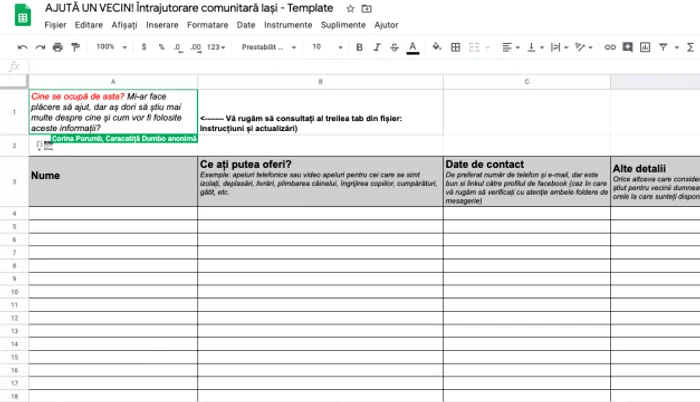Open the Editare menu

(89, 25)
